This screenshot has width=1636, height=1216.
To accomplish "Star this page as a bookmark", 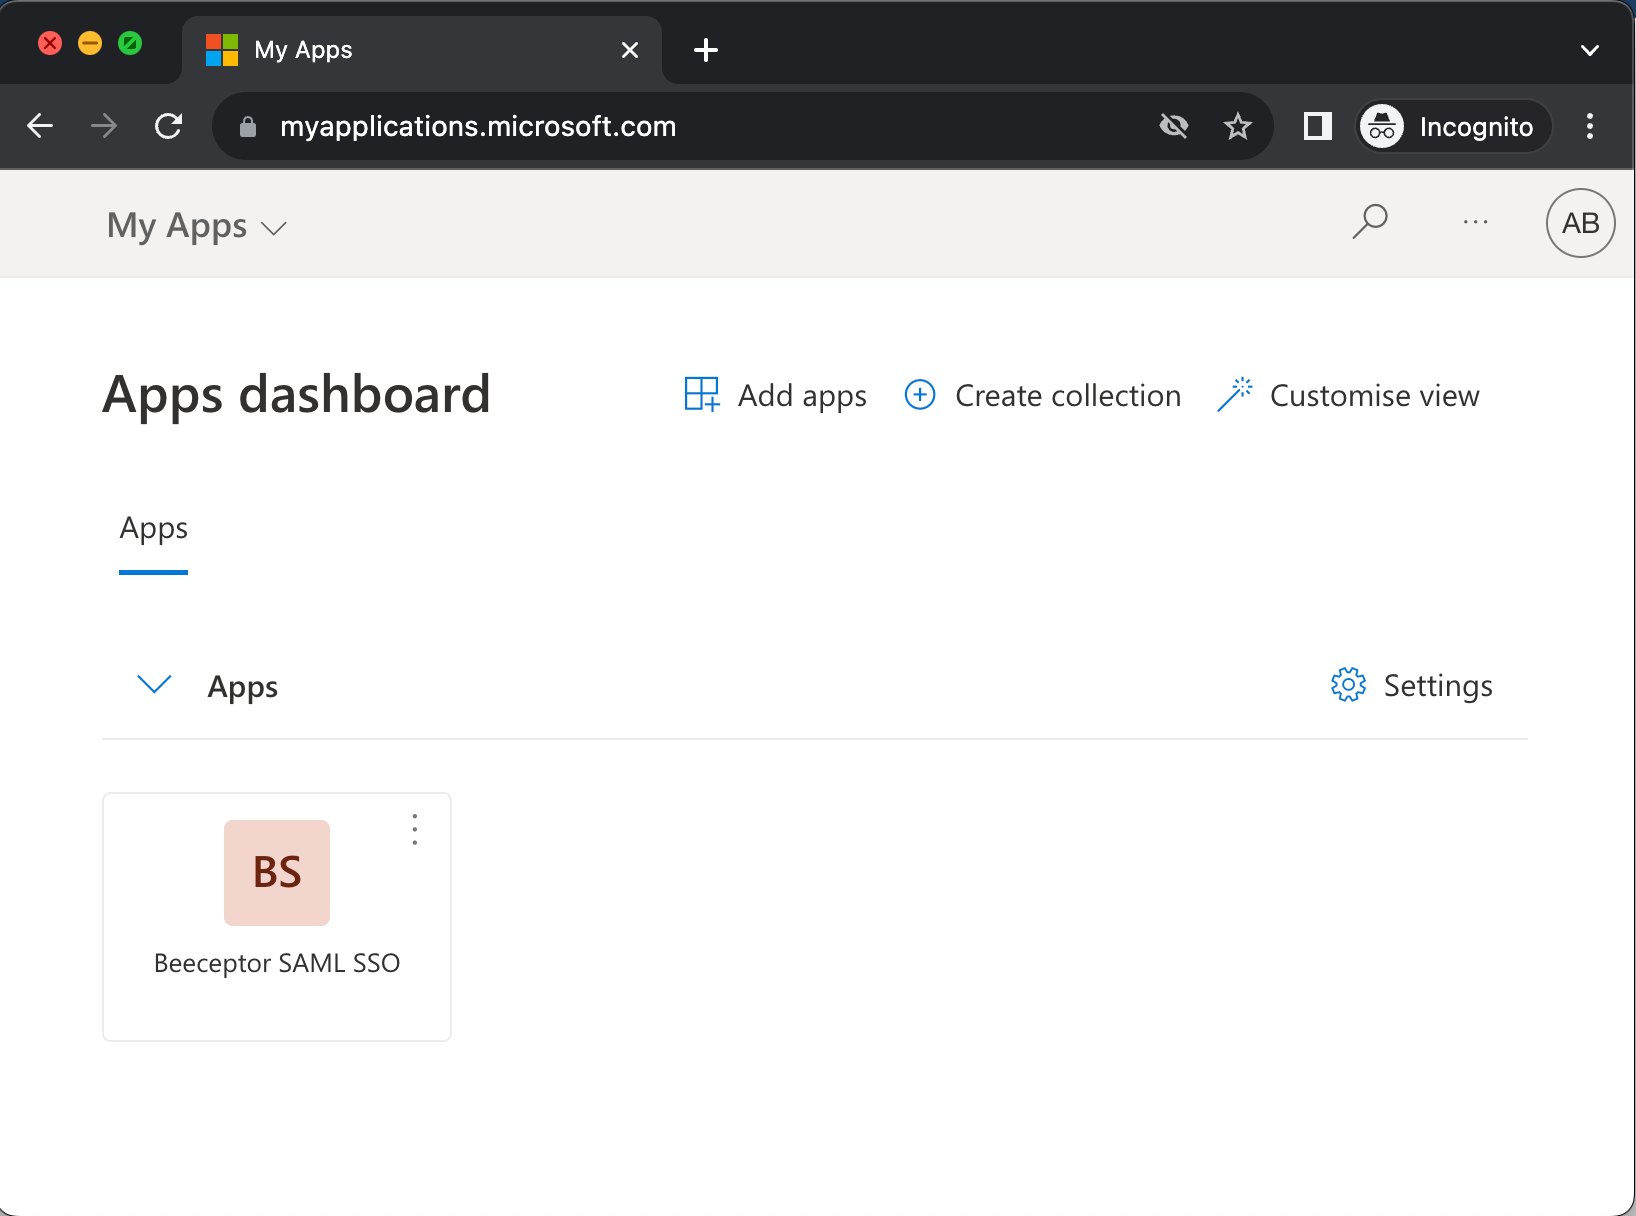I will click(x=1238, y=126).
